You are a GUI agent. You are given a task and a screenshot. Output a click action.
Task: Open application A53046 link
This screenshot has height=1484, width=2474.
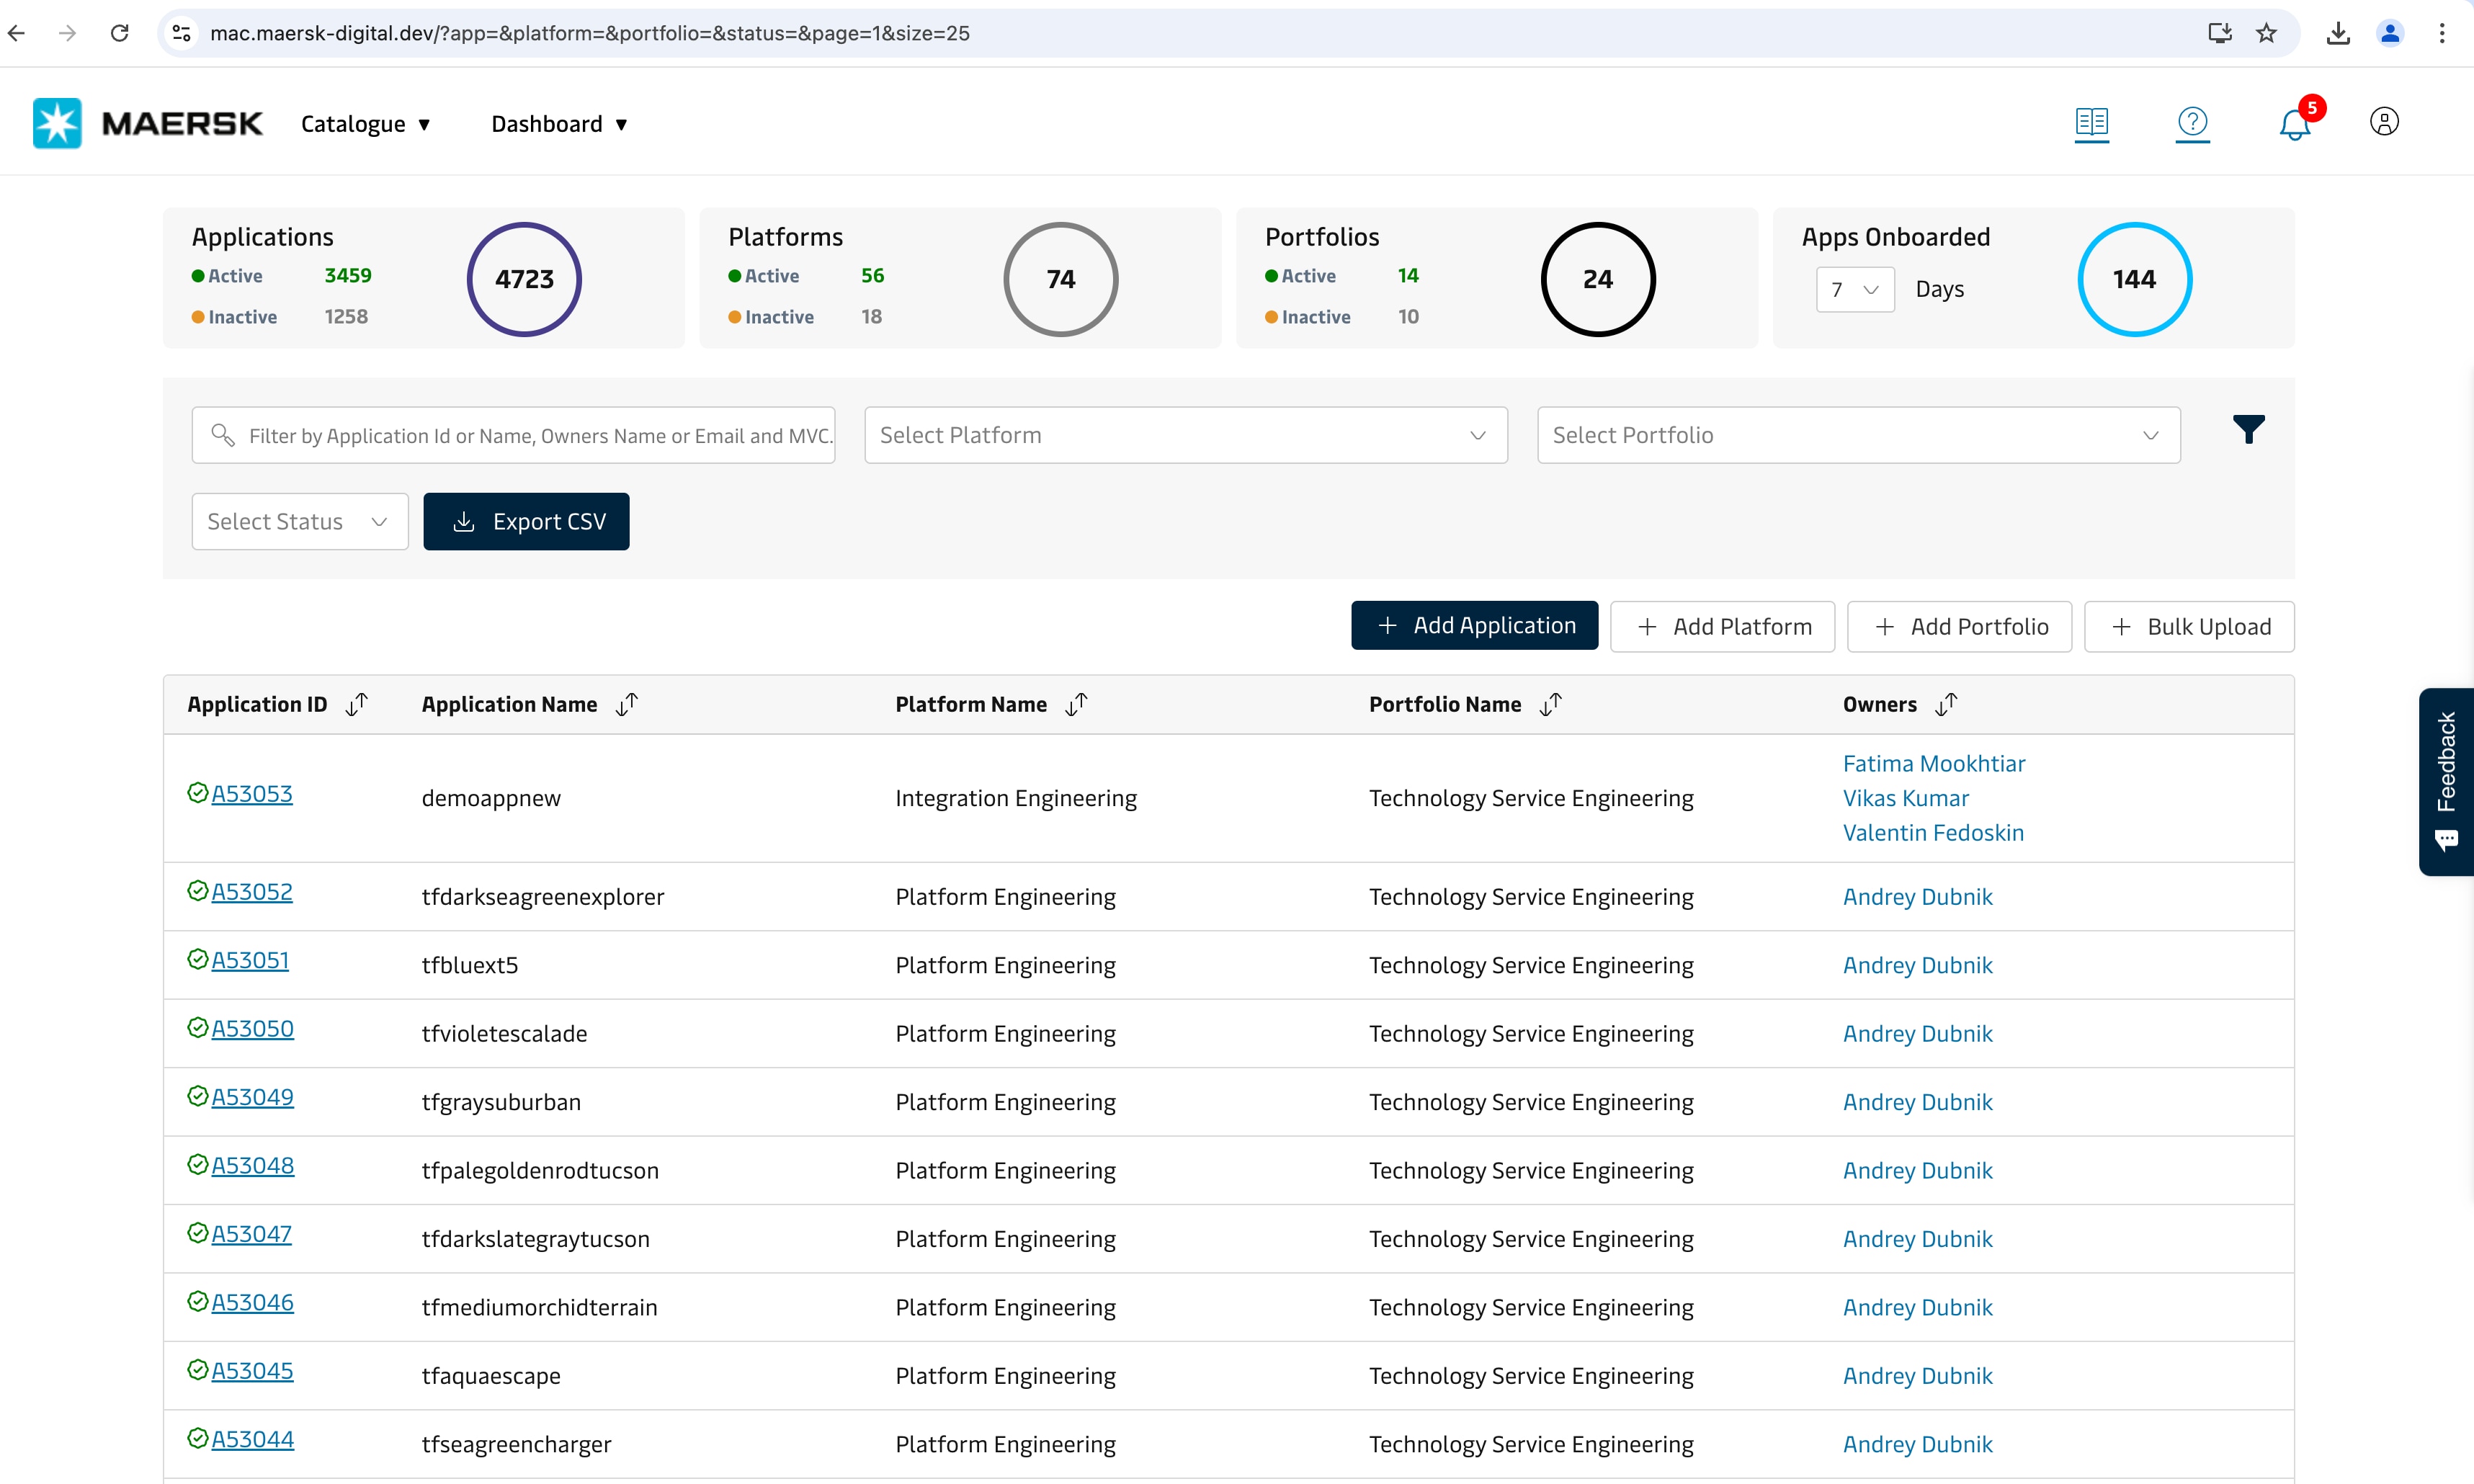click(252, 1303)
